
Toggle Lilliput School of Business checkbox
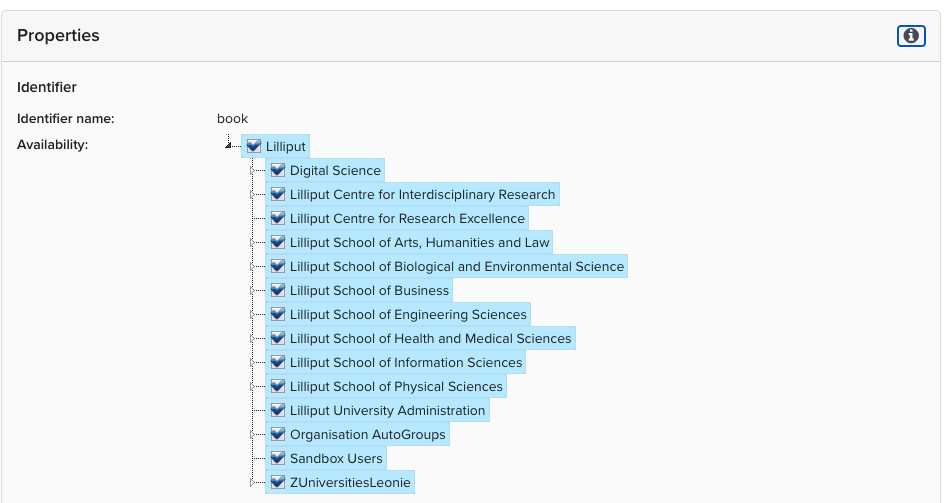point(278,291)
